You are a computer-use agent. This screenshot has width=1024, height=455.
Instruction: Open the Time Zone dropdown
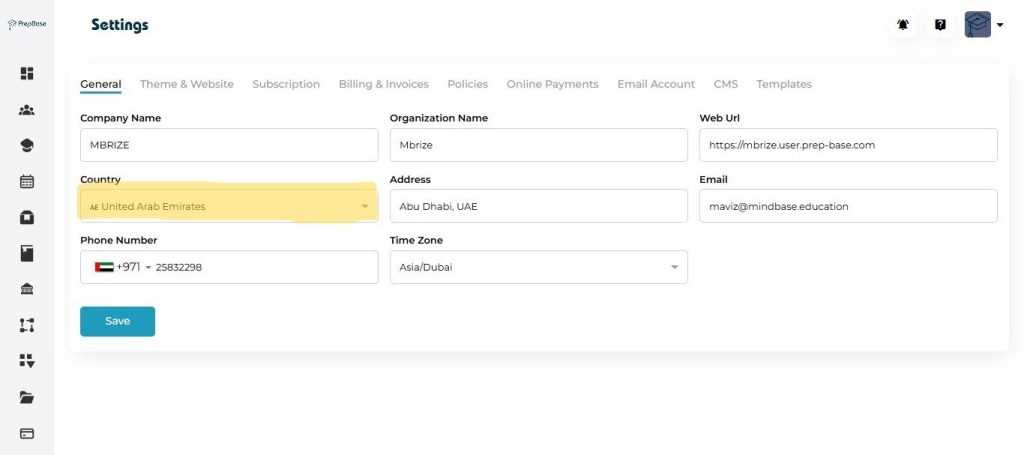tap(538, 267)
